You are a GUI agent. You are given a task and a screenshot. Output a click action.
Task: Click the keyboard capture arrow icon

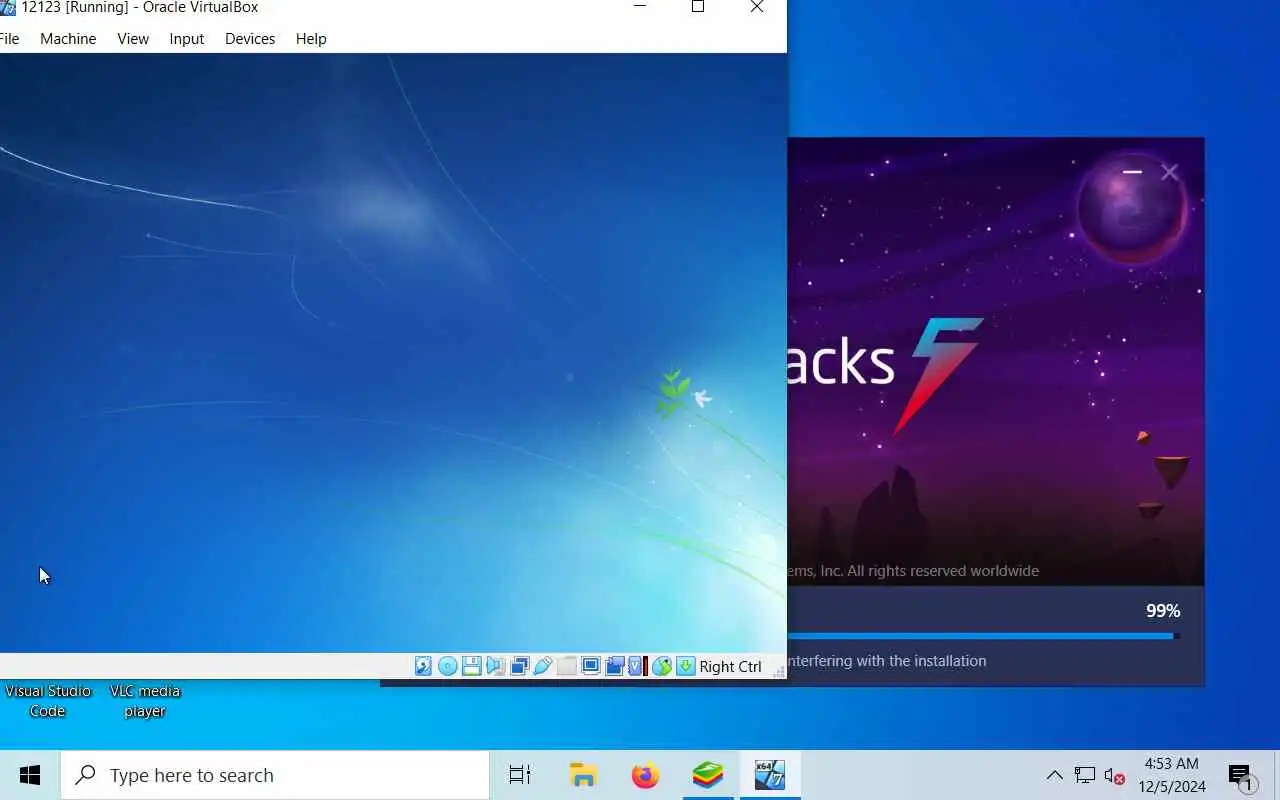pyautogui.click(x=686, y=666)
